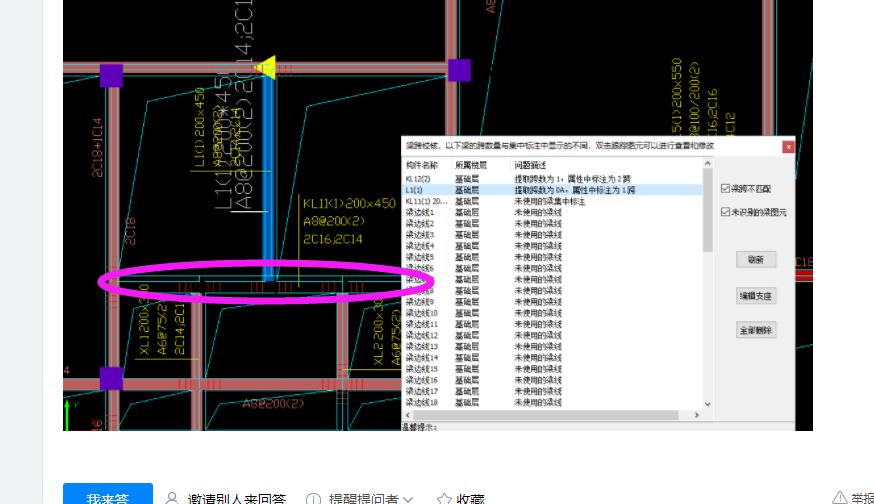Select the 梁边线10 row
This screenshot has height=504, width=874.
[x=552, y=313]
